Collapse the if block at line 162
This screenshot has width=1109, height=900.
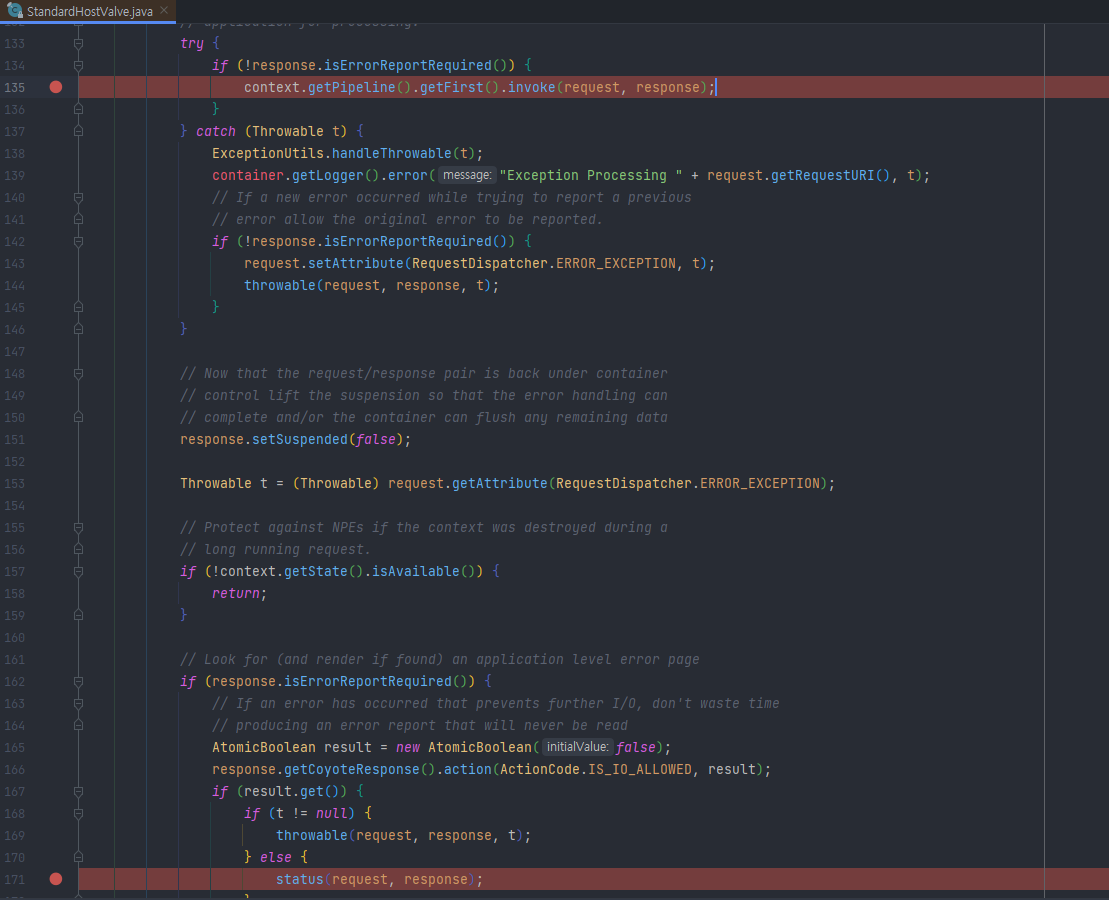click(79, 681)
